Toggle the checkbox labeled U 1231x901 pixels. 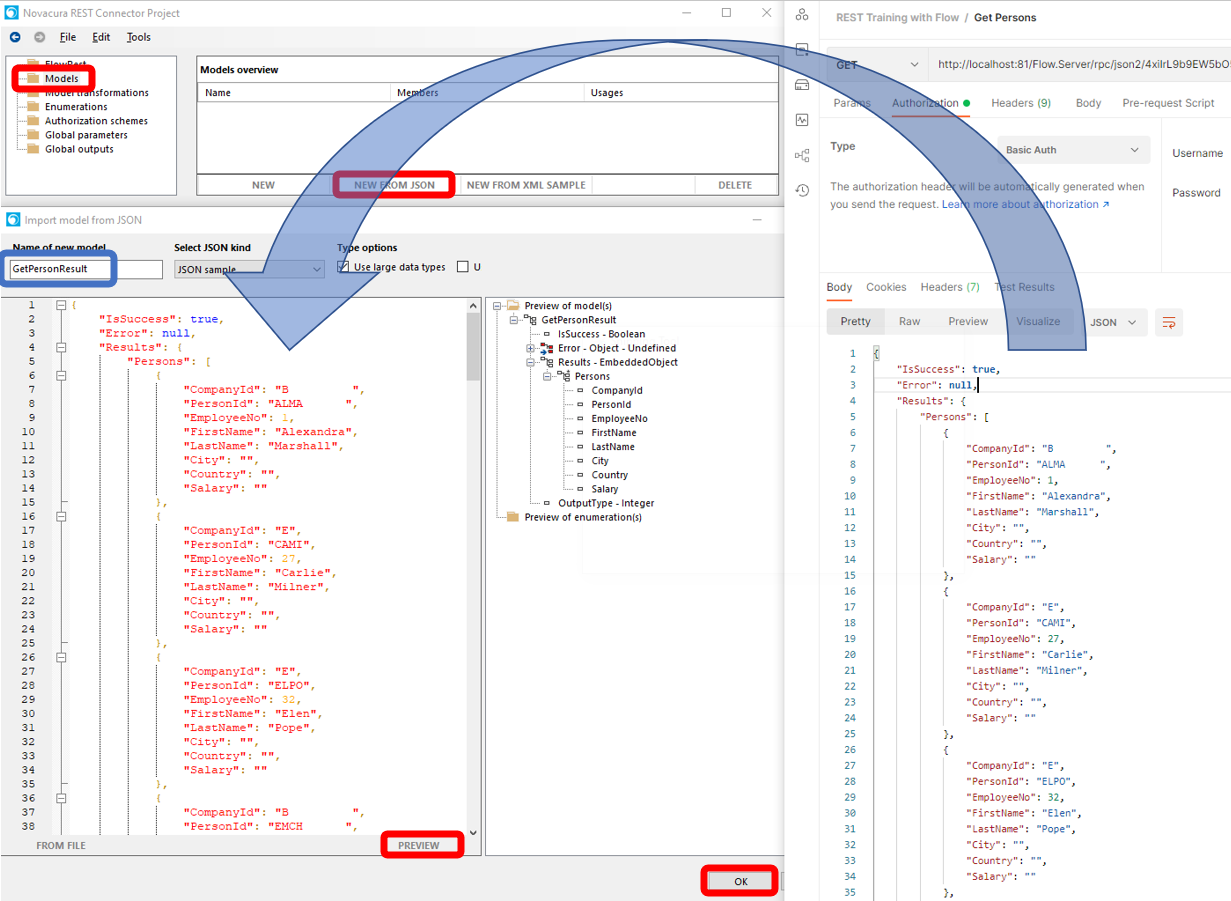[462, 267]
